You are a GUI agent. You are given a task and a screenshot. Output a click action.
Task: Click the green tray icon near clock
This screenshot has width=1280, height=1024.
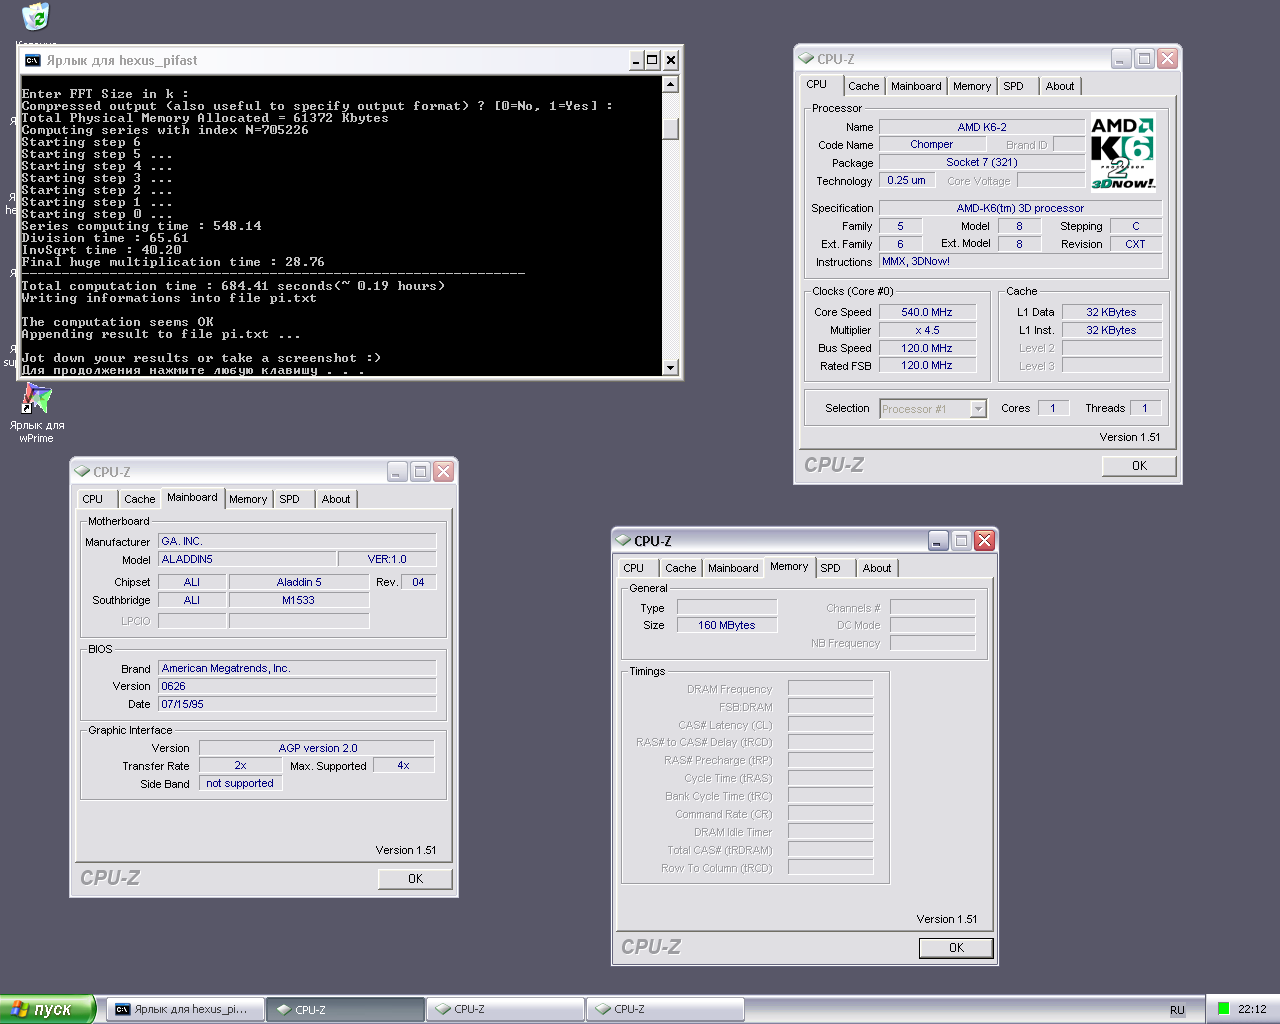[1223, 1009]
